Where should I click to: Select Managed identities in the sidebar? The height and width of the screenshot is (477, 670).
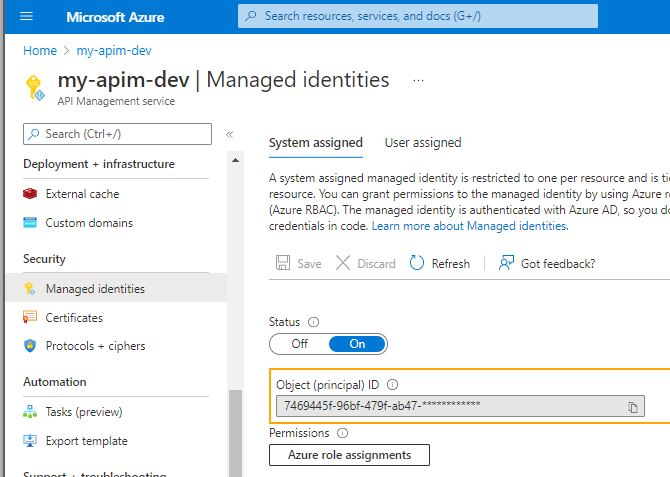click(x=116, y=289)
